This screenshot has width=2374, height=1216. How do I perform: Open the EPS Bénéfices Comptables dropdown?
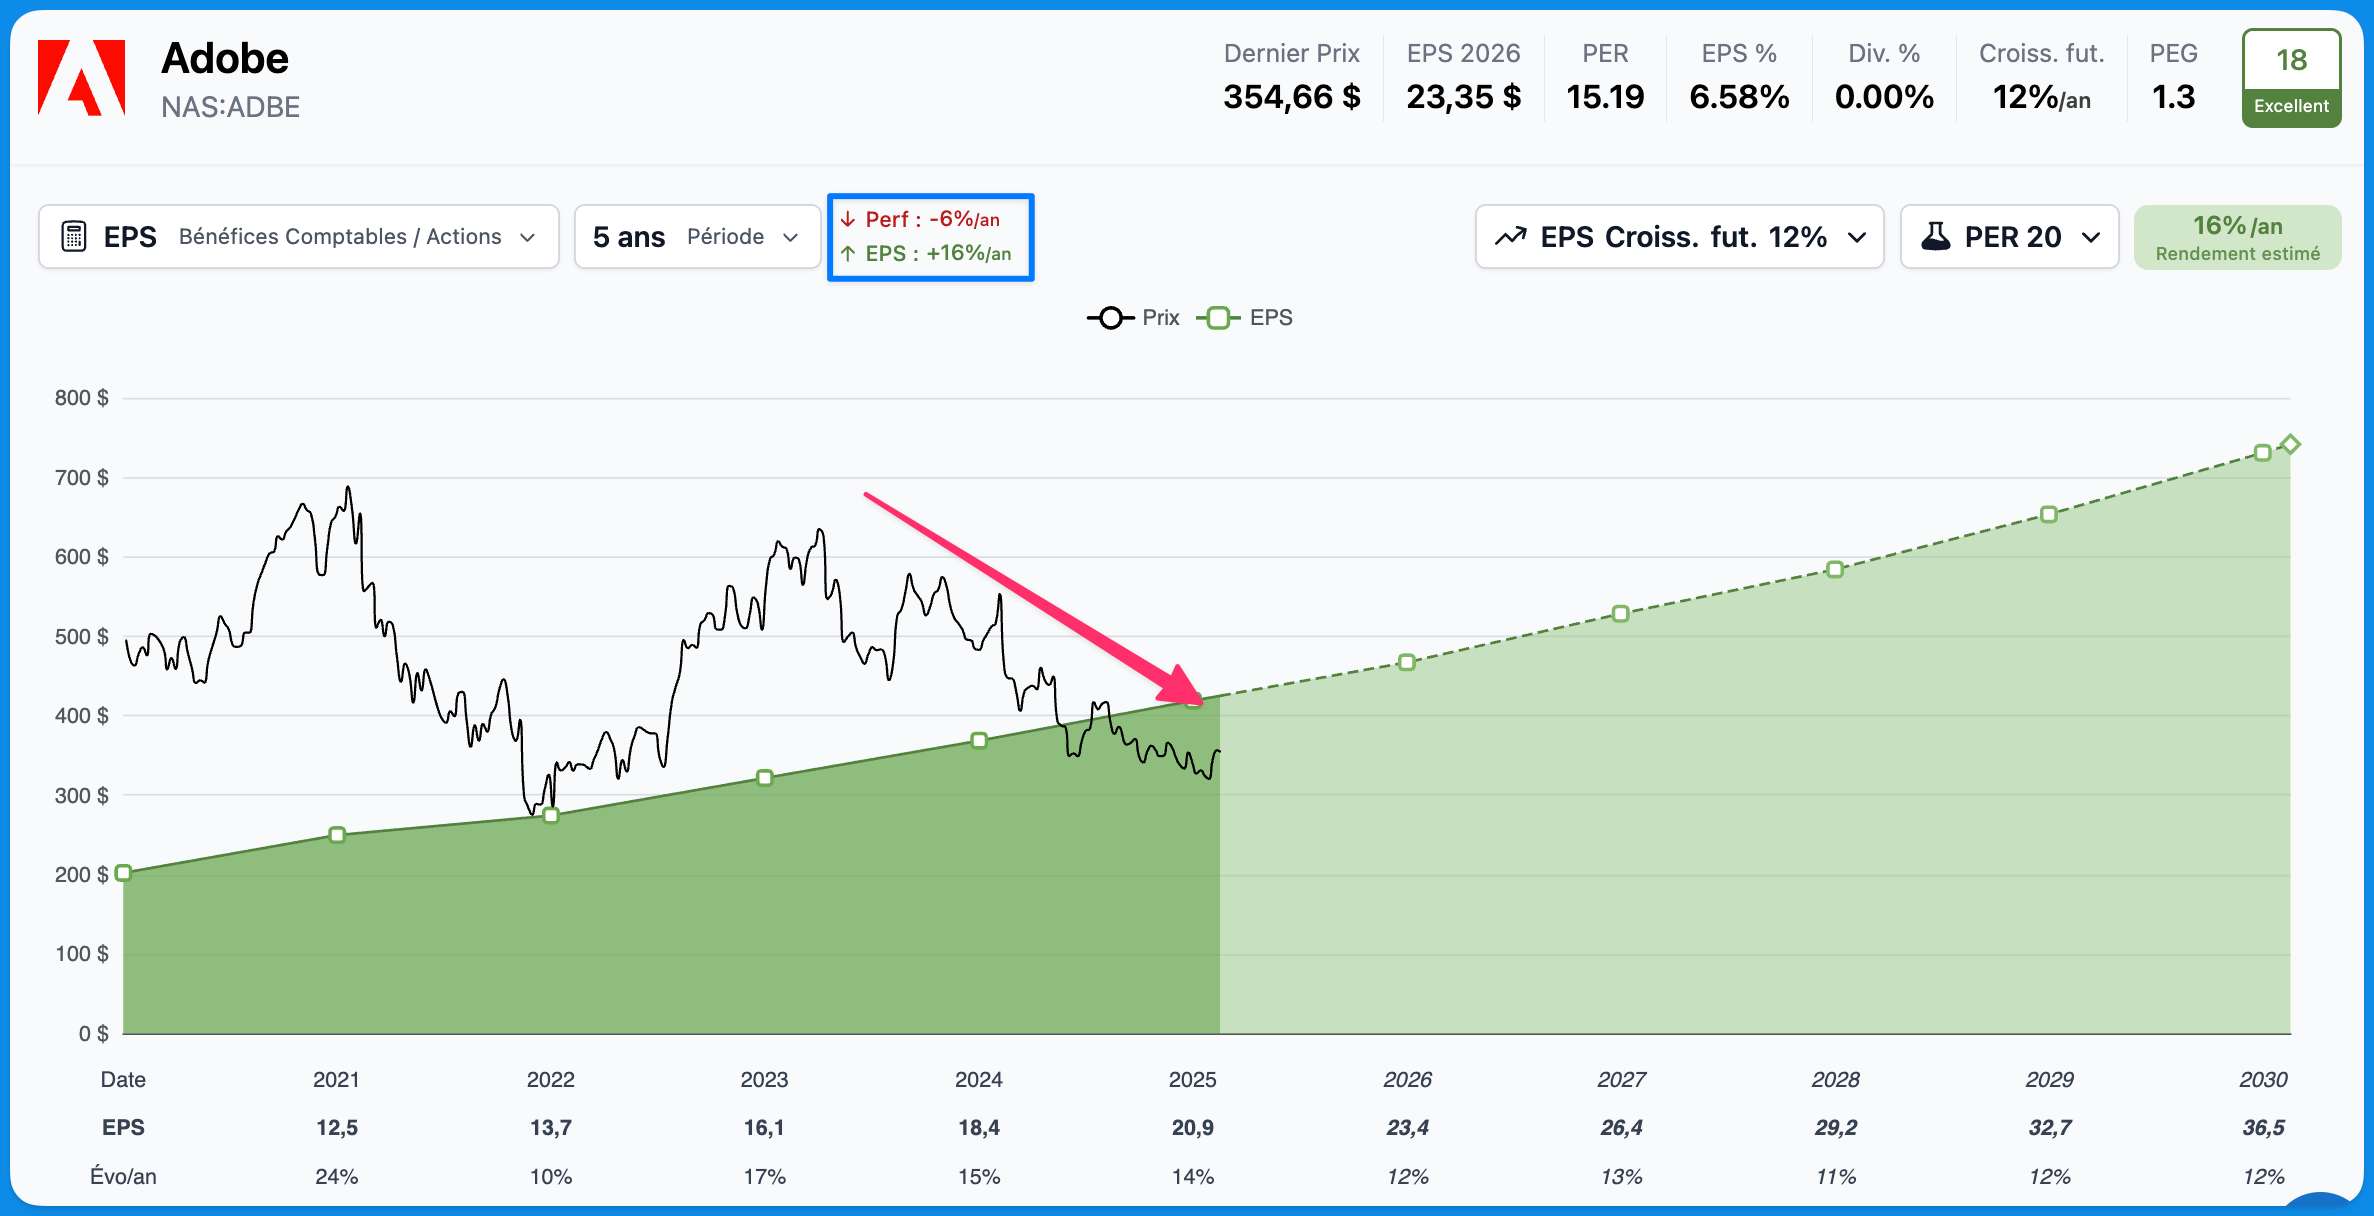click(x=298, y=237)
